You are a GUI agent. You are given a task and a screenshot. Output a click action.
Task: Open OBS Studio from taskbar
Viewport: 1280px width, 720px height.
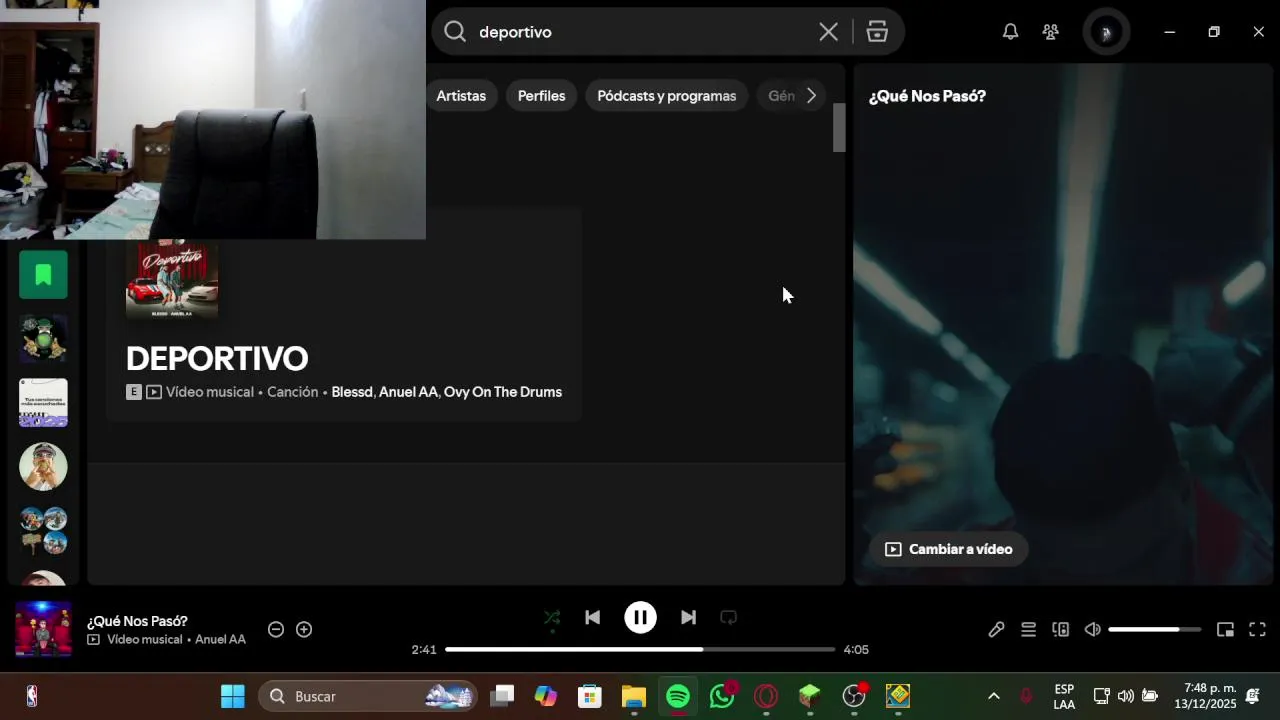pos(854,696)
